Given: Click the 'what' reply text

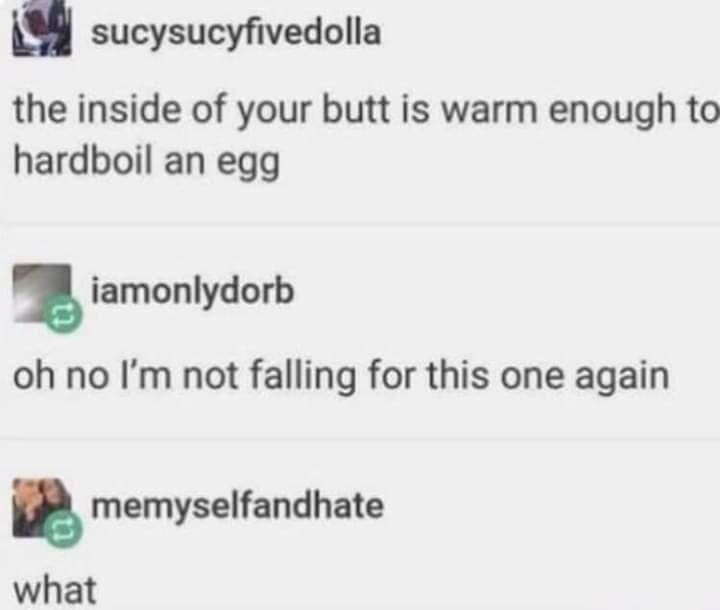Looking at the screenshot, I should [x=55, y=590].
